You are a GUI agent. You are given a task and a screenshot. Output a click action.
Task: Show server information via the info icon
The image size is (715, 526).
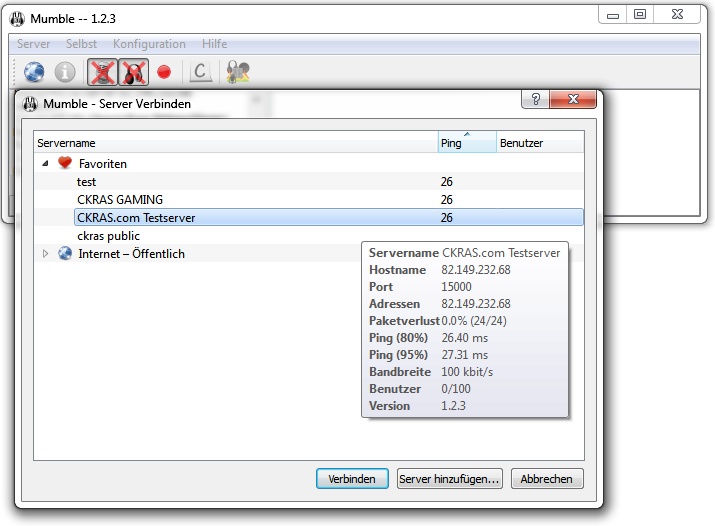click(65, 72)
